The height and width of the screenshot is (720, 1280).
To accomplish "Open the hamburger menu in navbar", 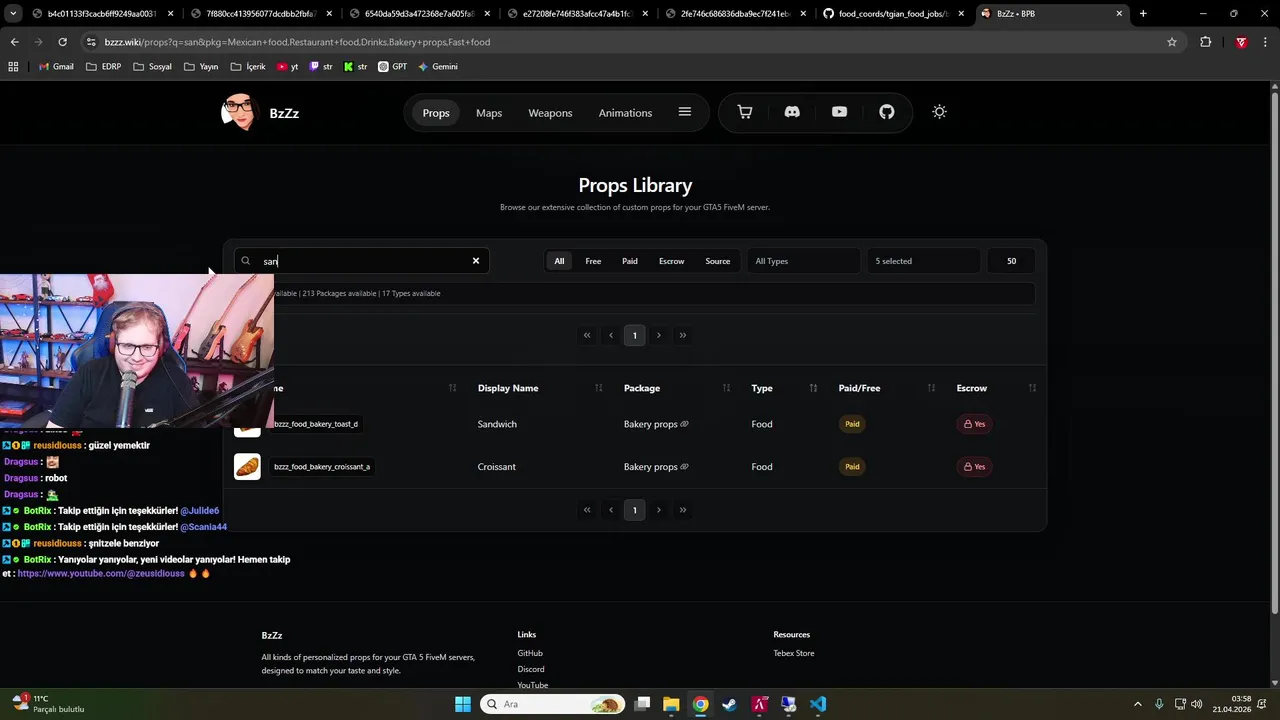I will [685, 112].
